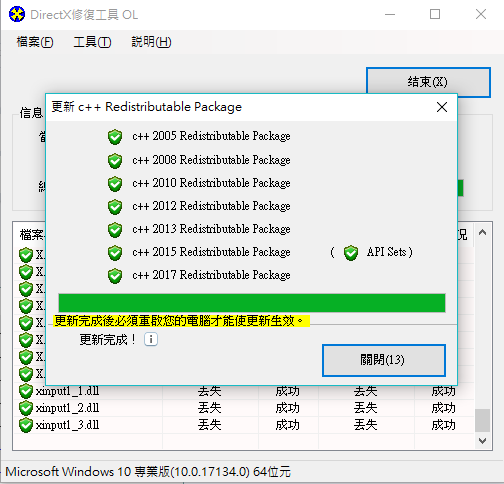The image size is (504, 484).
Task: Click the shield icon for xinput1_2.dll
Action: (x=26, y=408)
